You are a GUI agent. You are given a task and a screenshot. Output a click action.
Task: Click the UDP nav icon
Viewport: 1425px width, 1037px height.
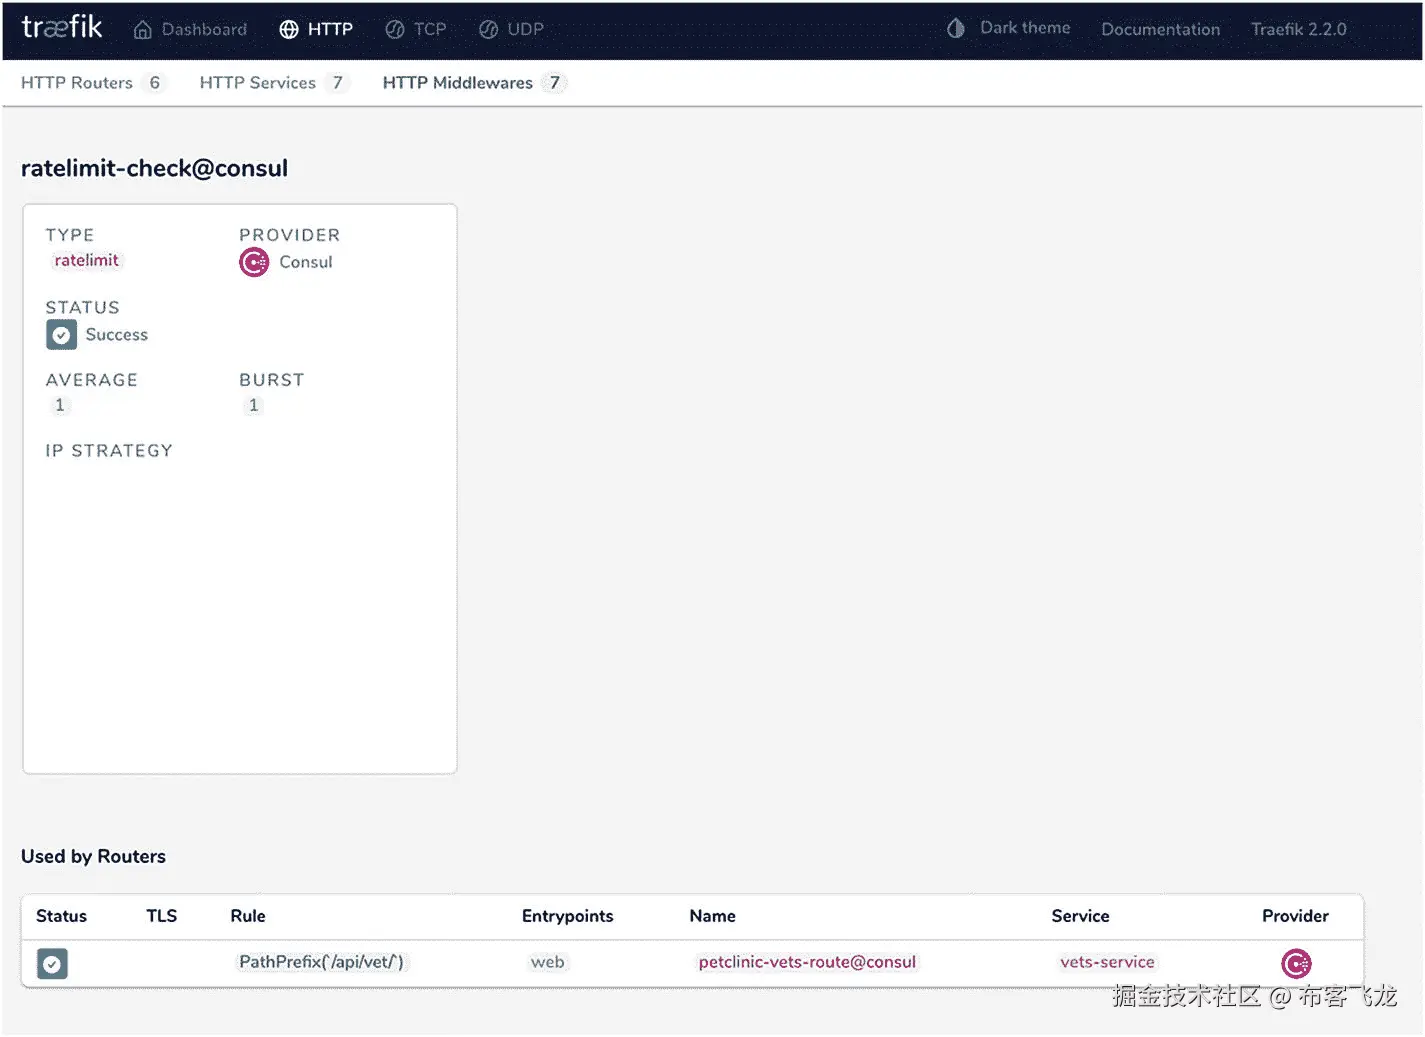click(x=488, y=30)
